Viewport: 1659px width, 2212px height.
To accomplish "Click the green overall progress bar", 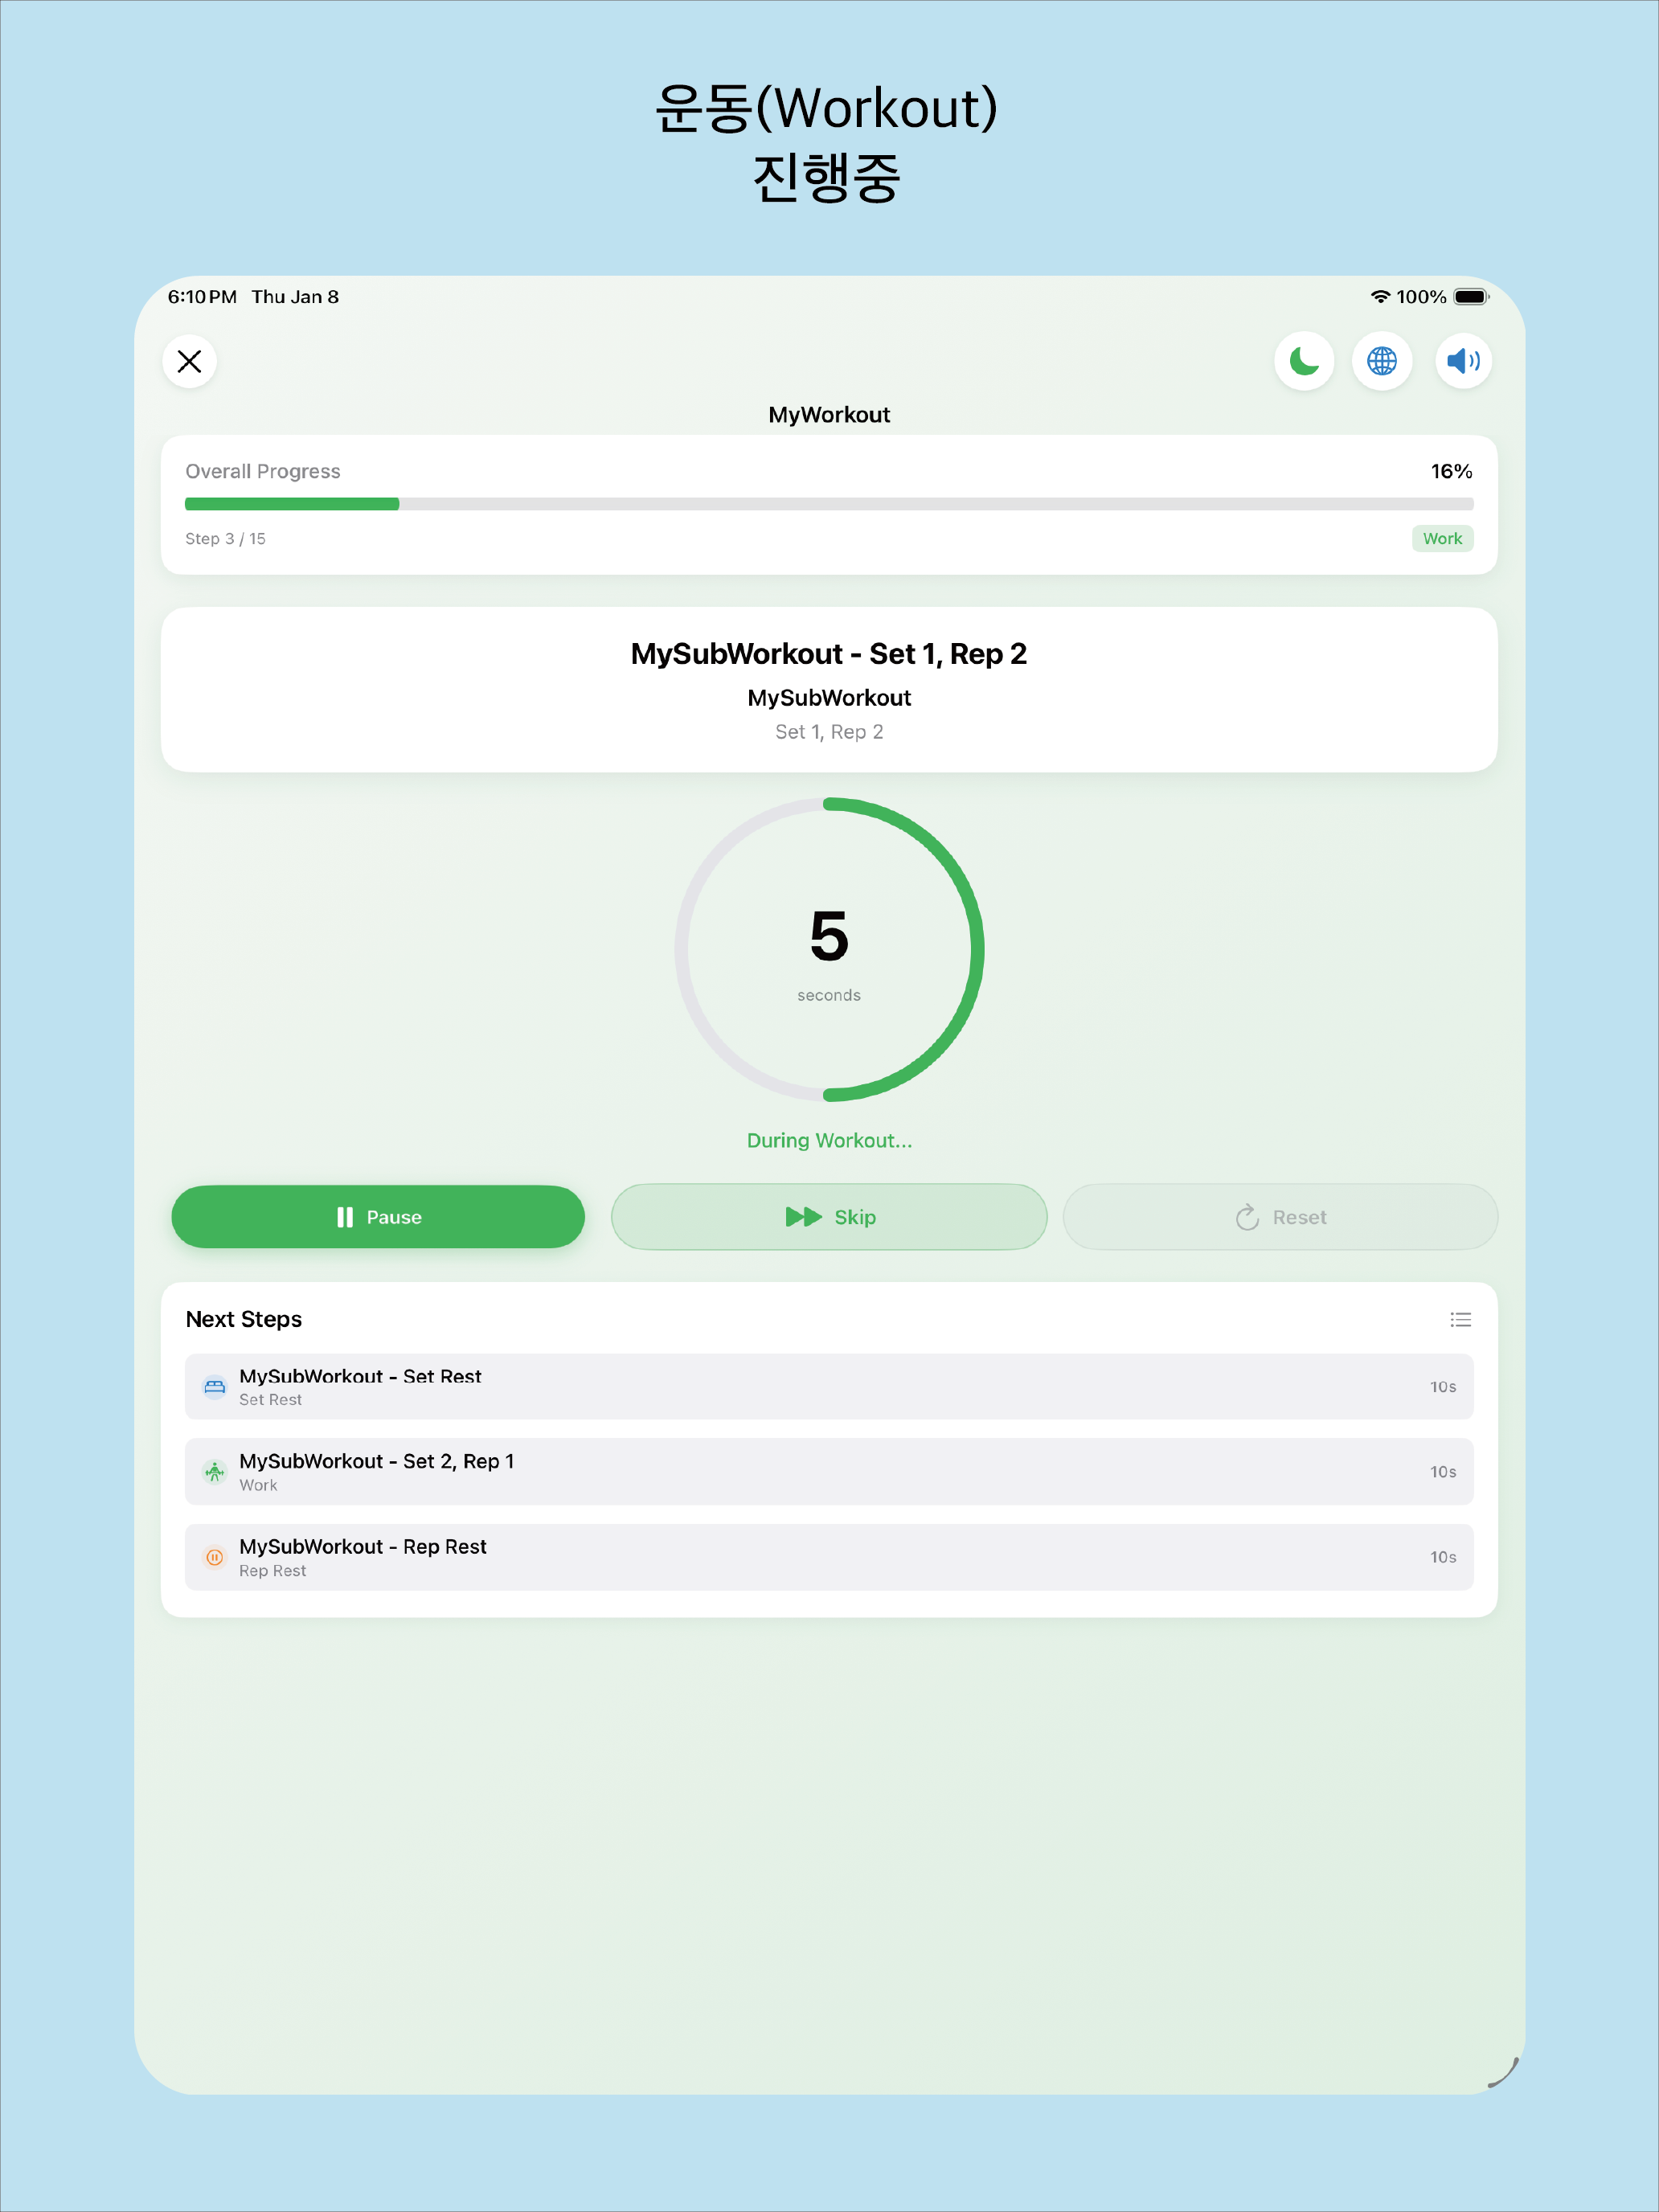I will click(x=292, y=504).
